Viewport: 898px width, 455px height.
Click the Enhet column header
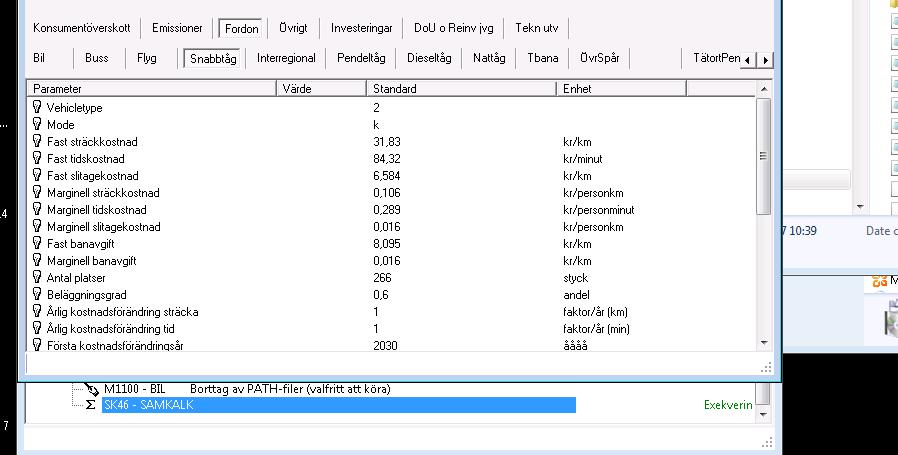tap(621, 89)
